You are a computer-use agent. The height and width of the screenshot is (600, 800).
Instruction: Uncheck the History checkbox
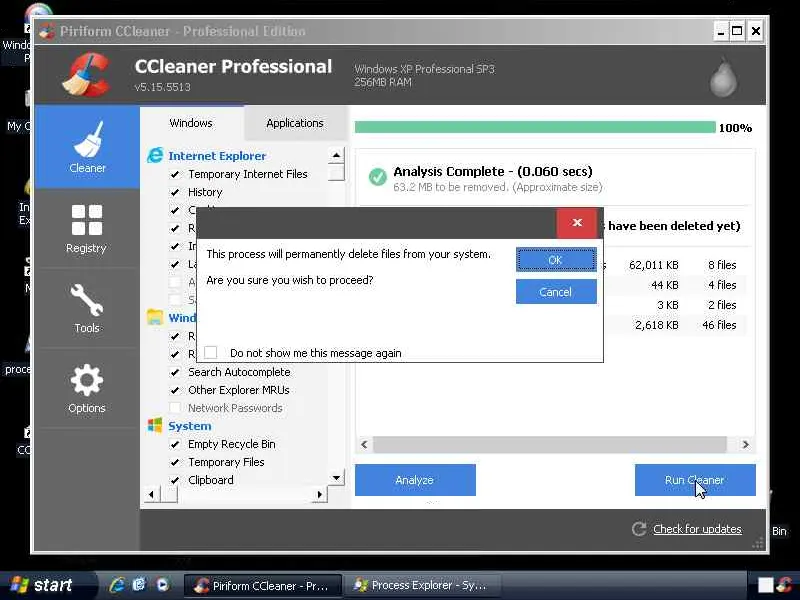(175, 192)
